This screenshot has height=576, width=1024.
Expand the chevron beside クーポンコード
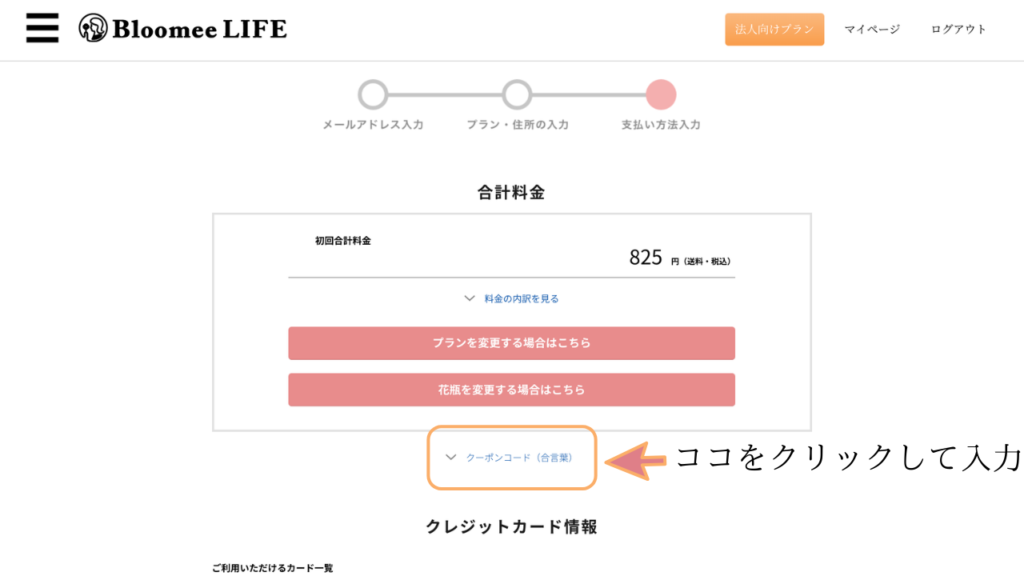click(x=451, y=457)
